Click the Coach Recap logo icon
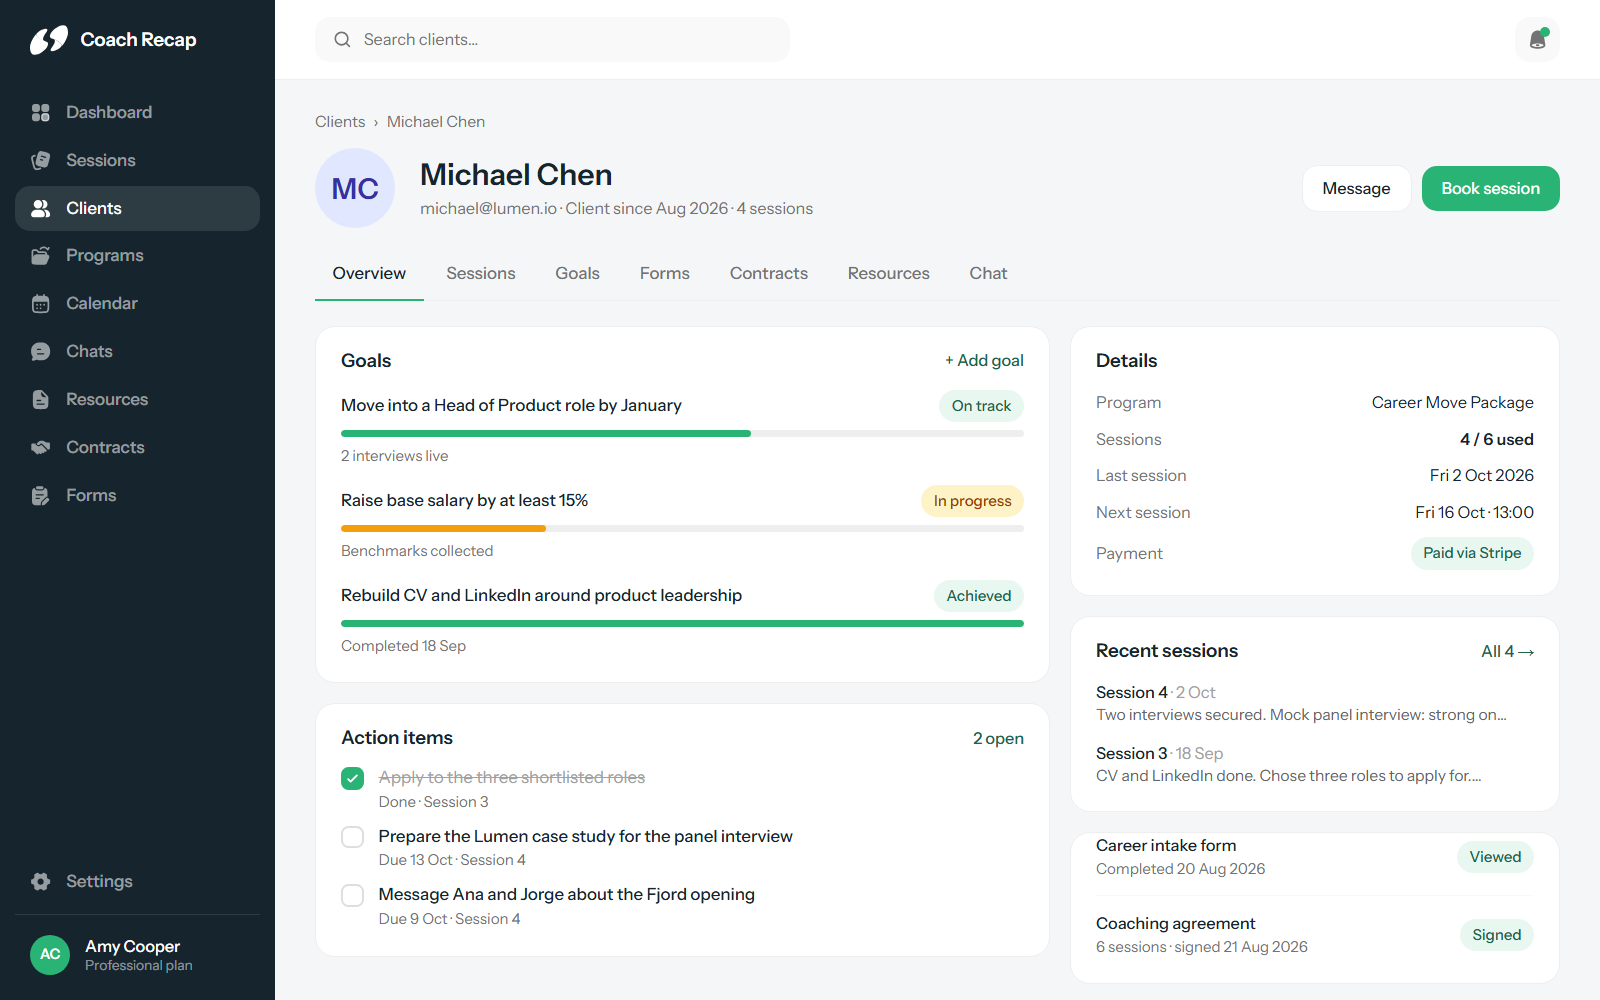Image resolution: width=1600 pixels, height=1000 pixels. pos(49,40)
